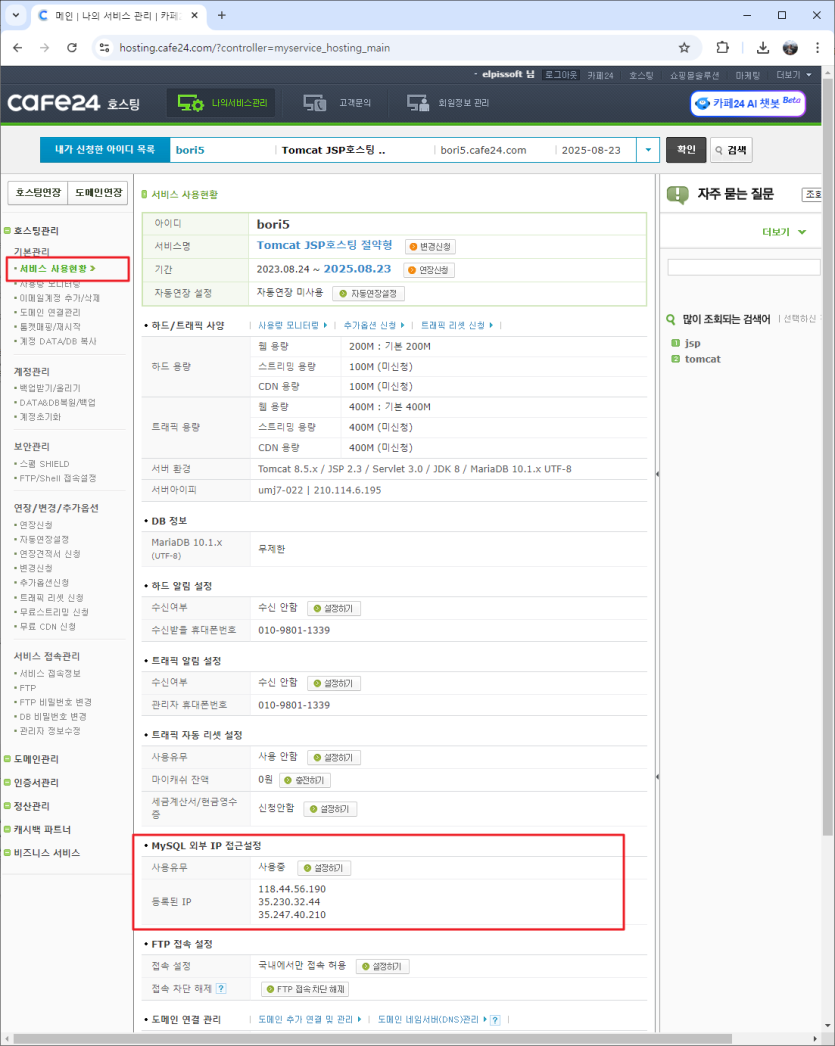Click the help icon beside 접속 차단 해제
Screen dimensions: 835x1046
221,989
